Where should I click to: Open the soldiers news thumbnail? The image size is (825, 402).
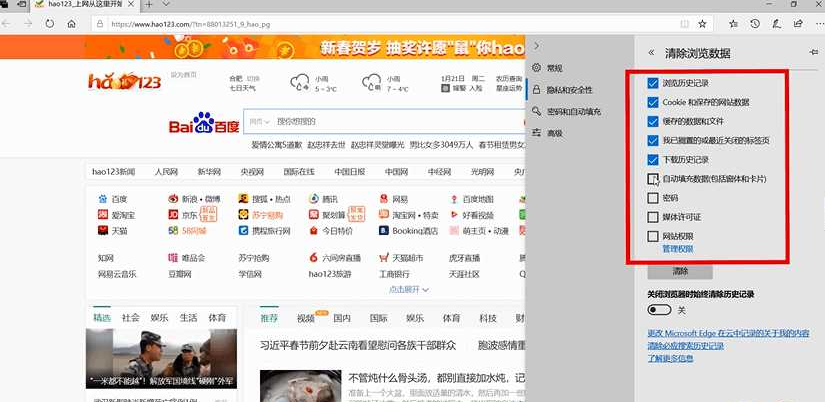tap(162, 359)
